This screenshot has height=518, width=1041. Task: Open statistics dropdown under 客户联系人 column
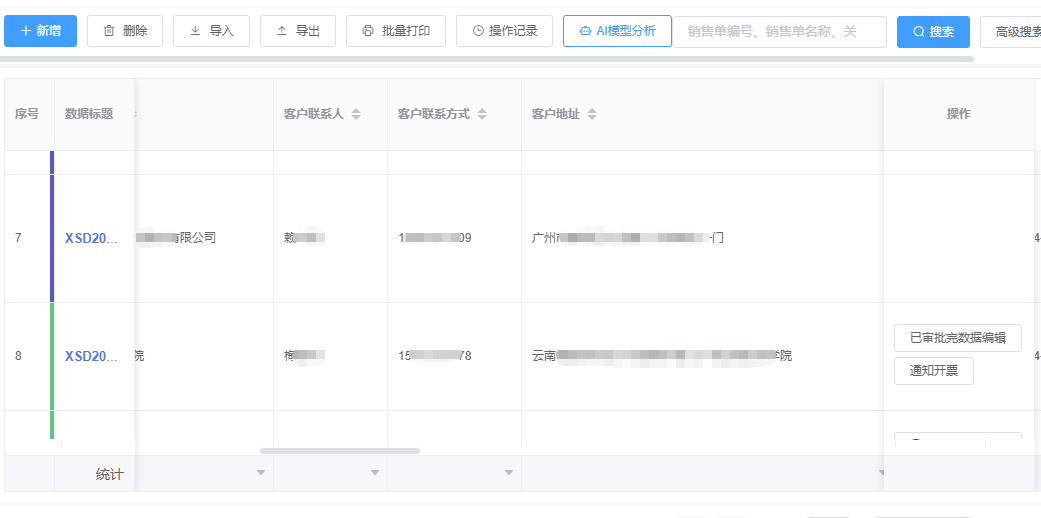click(x=374, y=473)
